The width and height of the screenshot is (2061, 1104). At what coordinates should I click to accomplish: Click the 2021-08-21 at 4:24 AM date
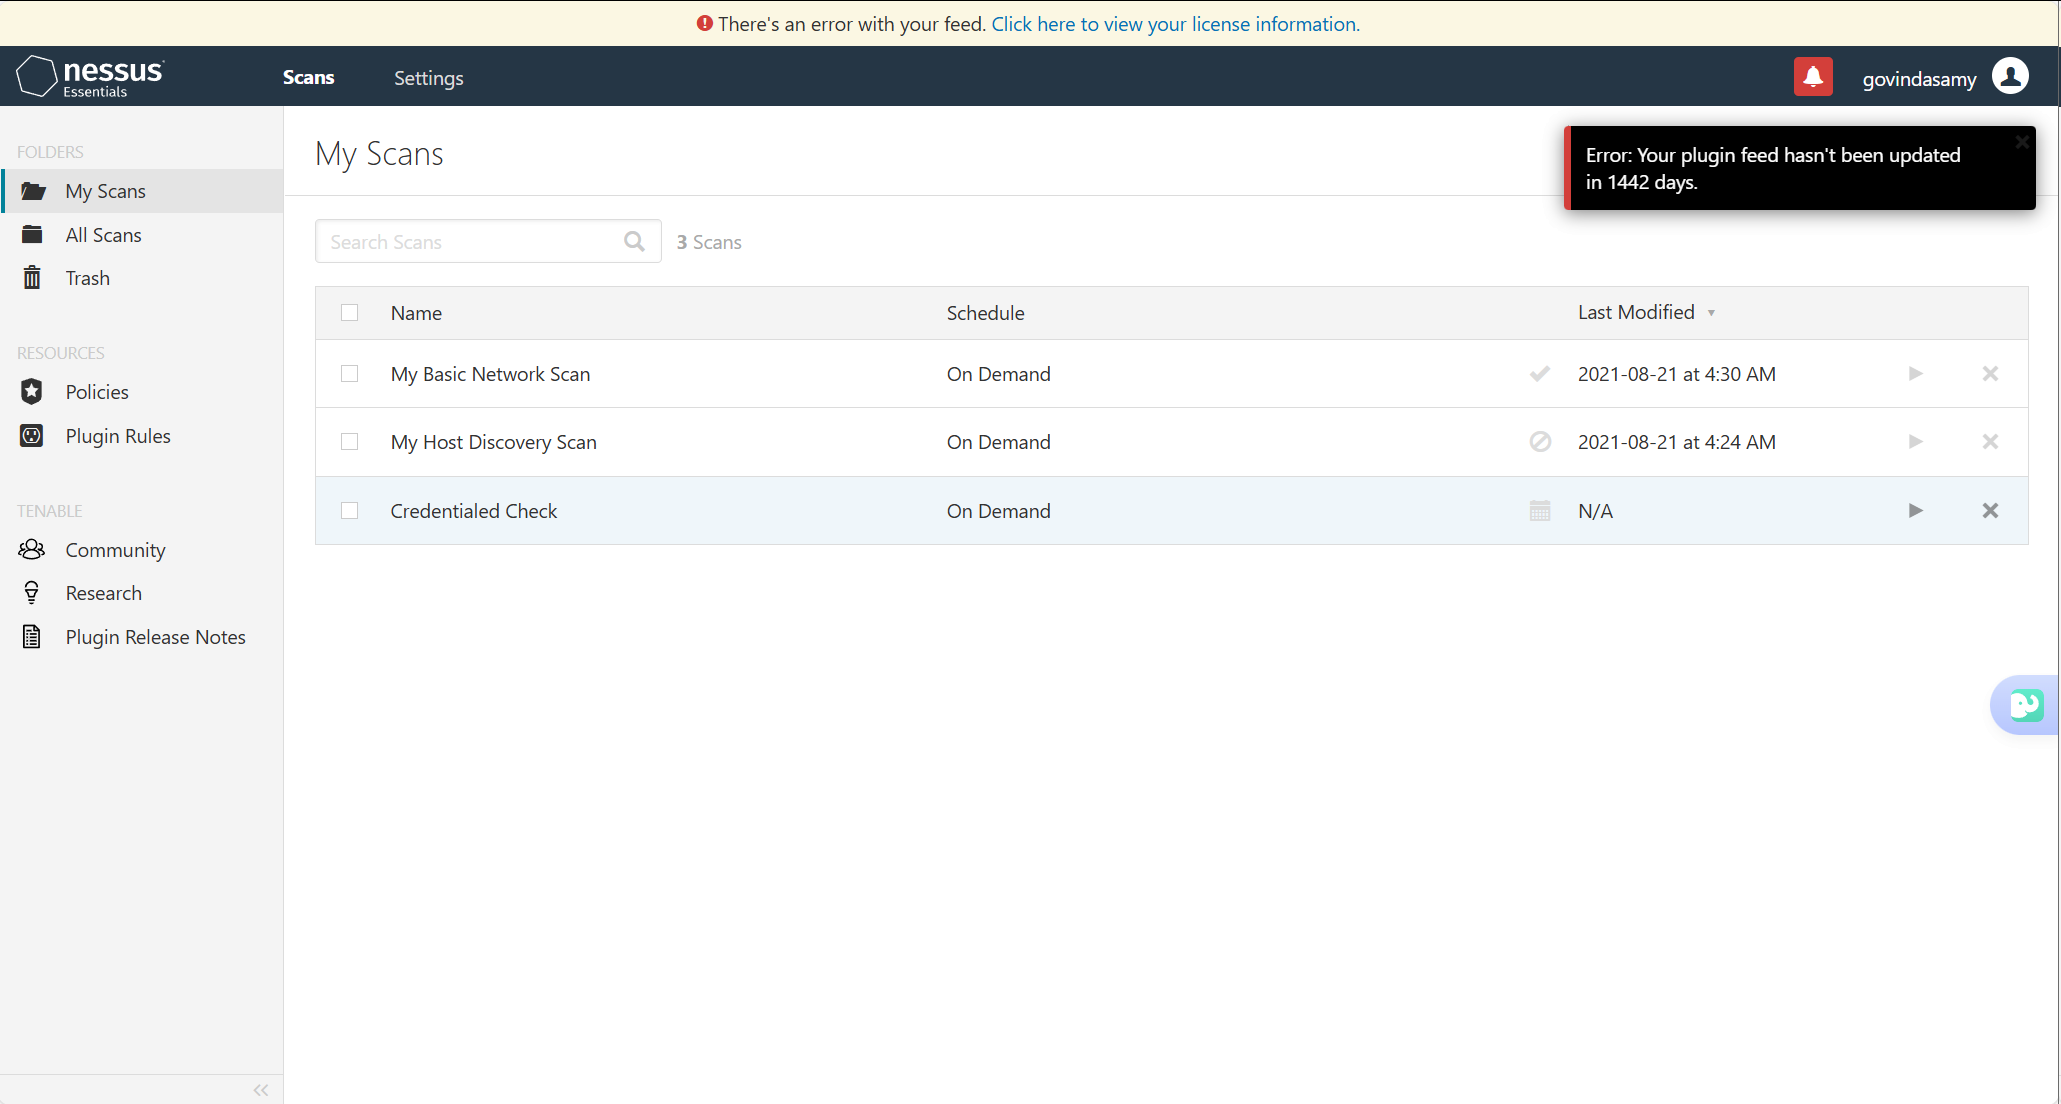click(1676, 442)
